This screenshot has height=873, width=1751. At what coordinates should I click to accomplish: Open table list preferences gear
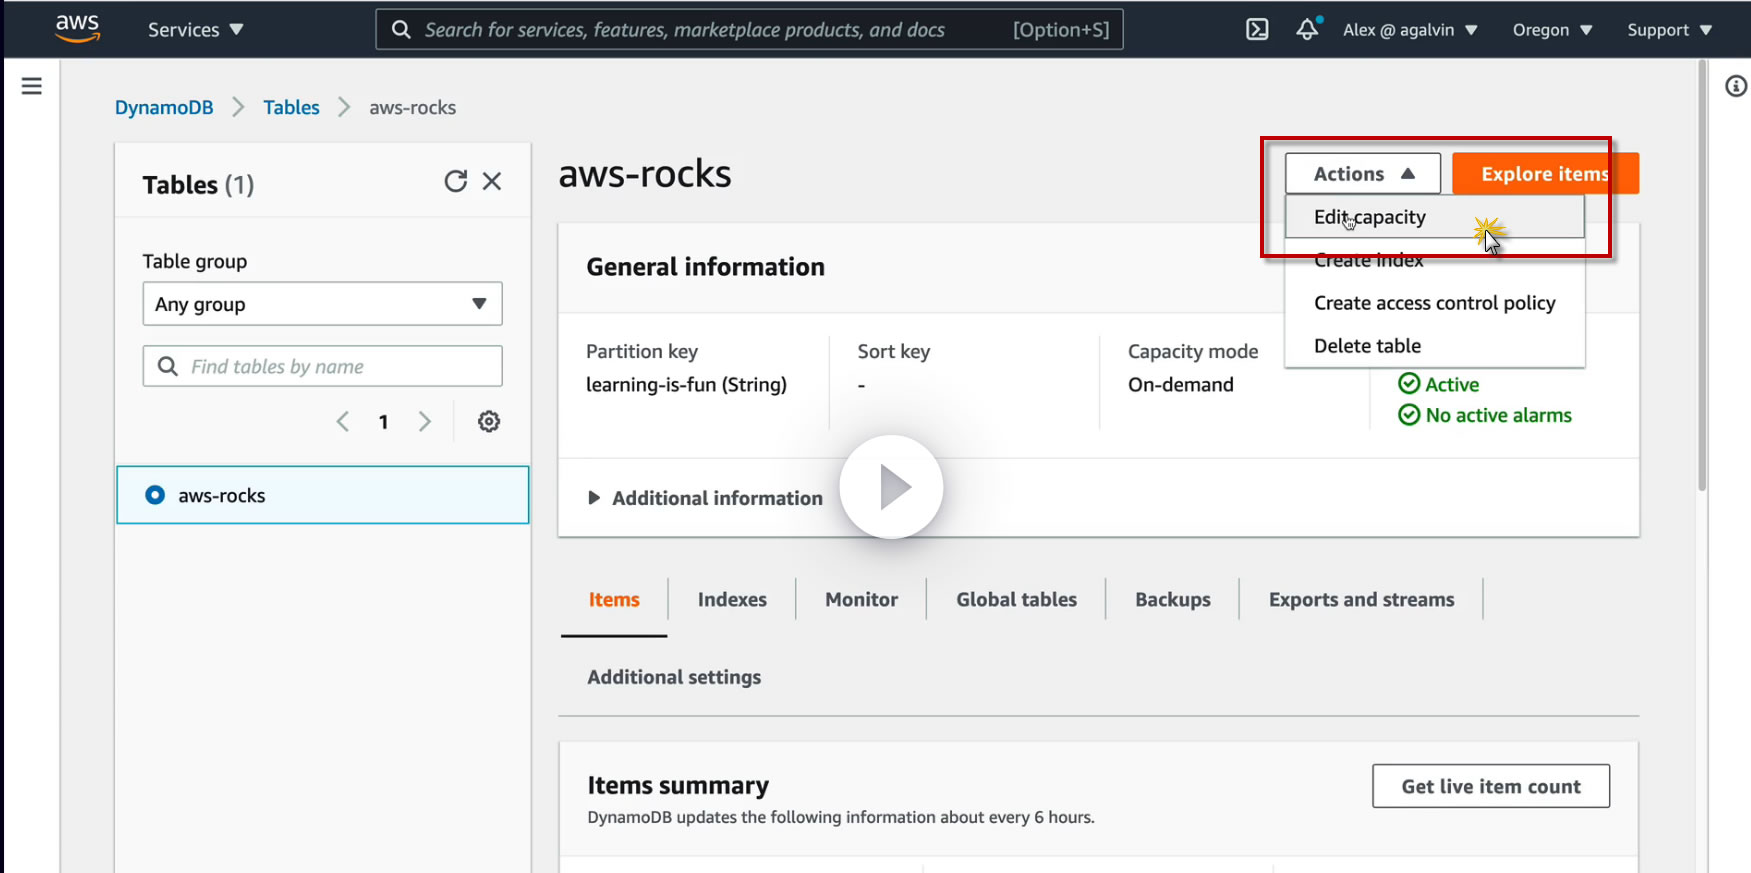click(489, 422)
